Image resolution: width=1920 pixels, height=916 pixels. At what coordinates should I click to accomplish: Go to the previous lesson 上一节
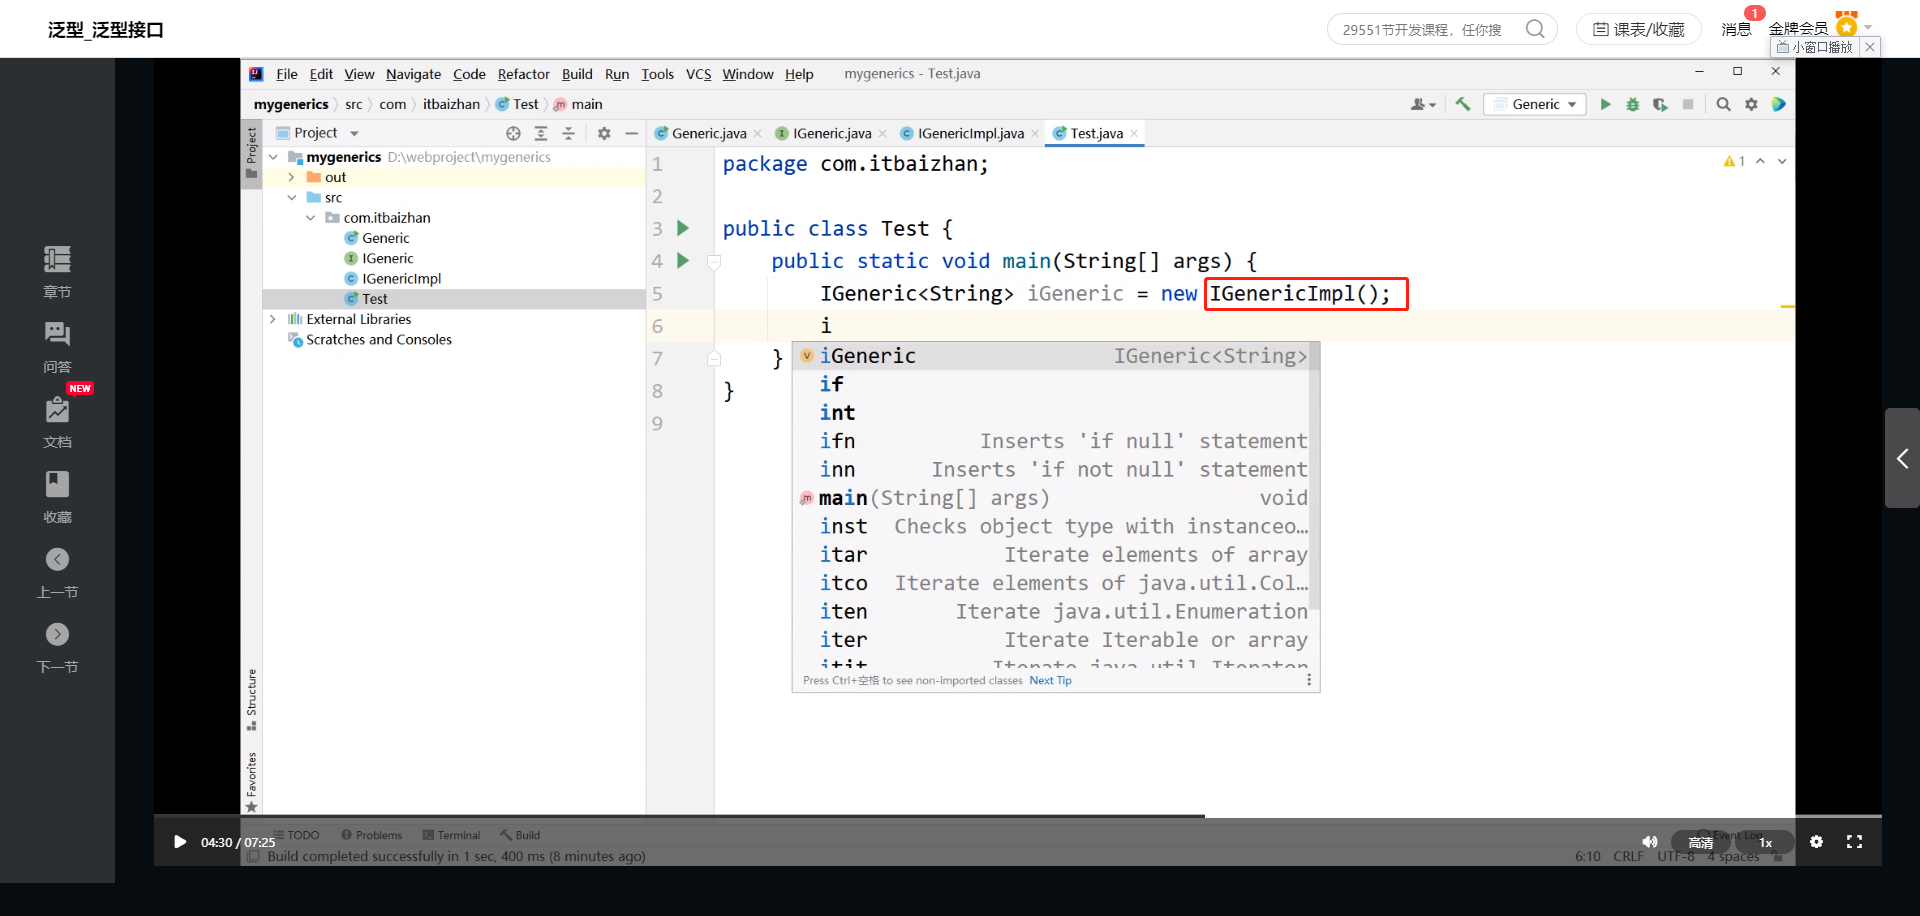coord(57,572)
